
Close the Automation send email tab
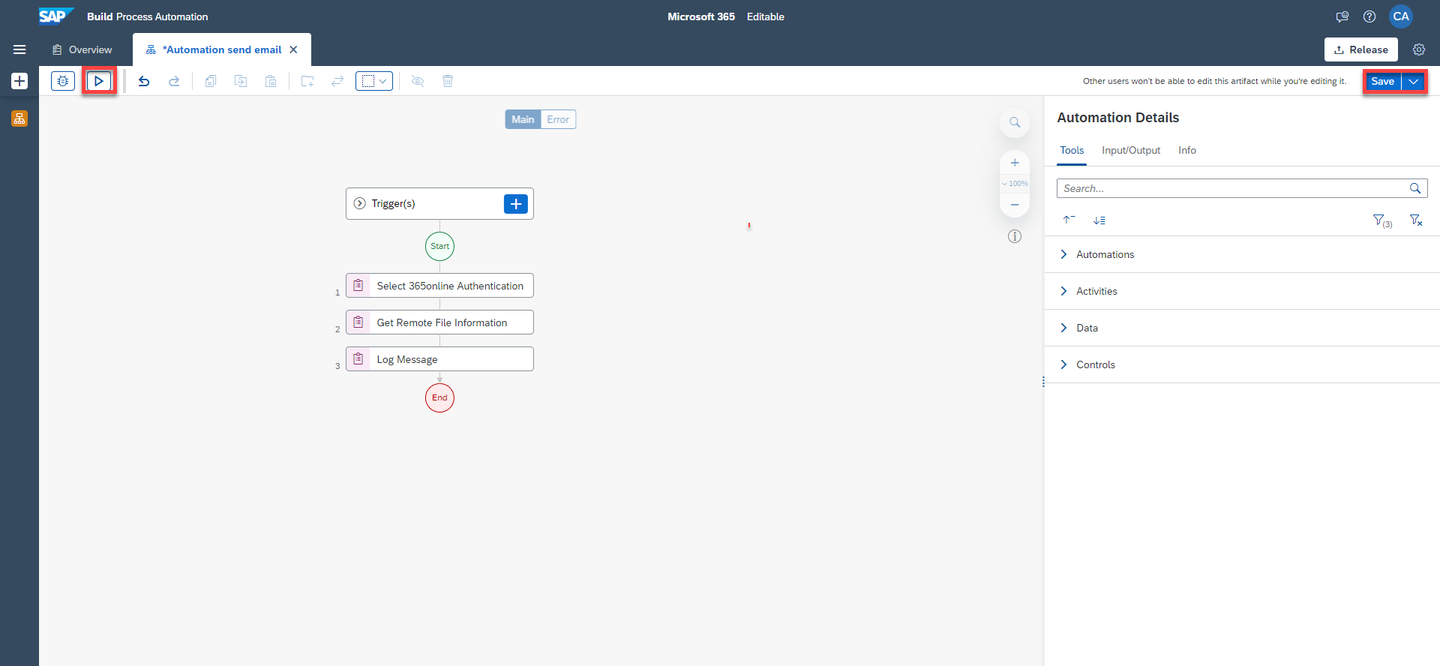(x=293, y=49)
